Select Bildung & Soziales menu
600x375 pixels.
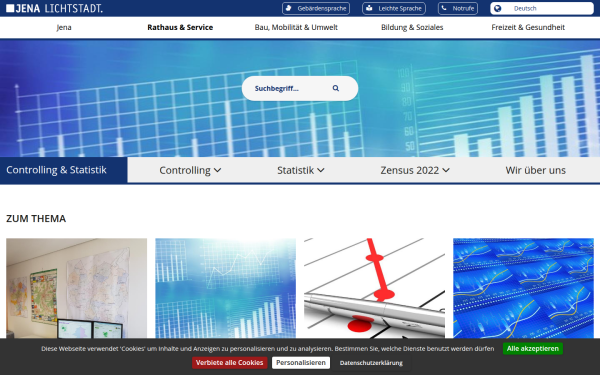tap(412, 27)
